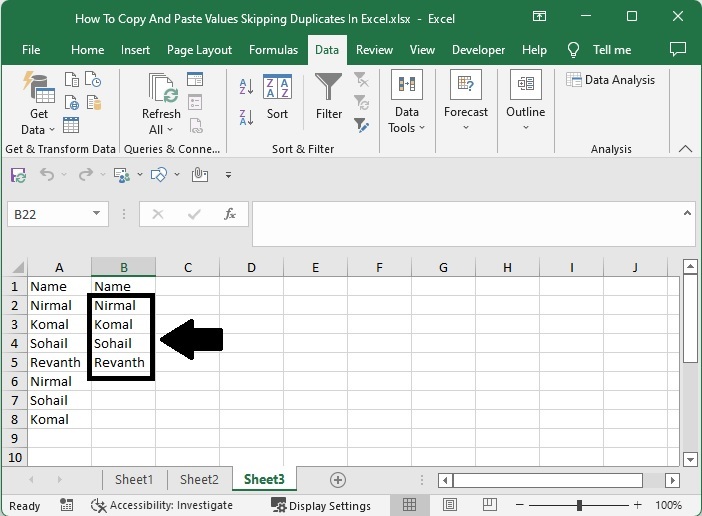Open the Review tab
This screenshot has height=516, width=702.
click(374, 50)
